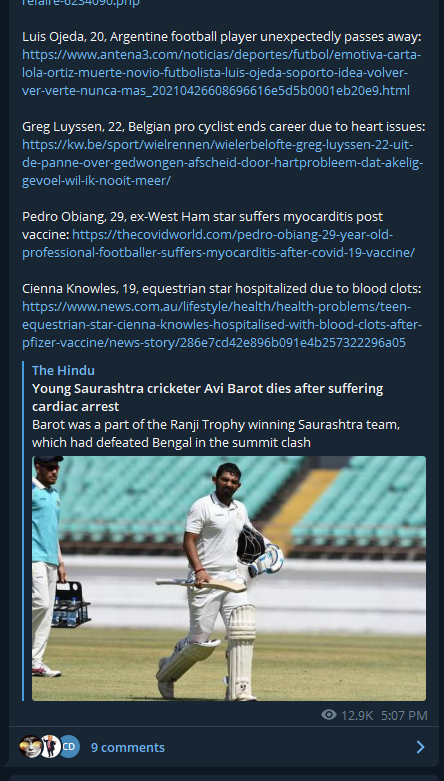
Task: Click the partial link ending in .php
Action: coord(81,3)
